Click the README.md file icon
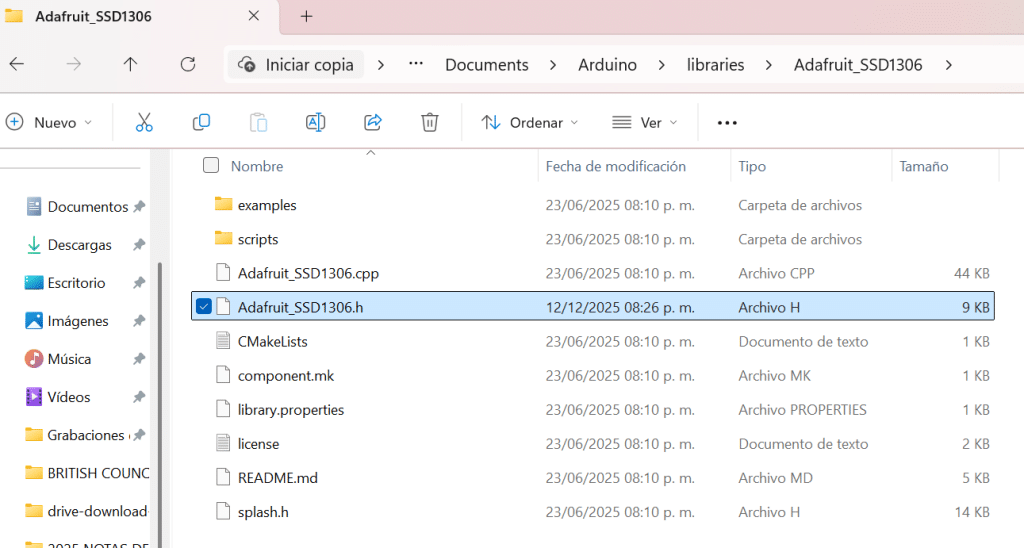Screen dimensions: 1024x548 [223, 477]
